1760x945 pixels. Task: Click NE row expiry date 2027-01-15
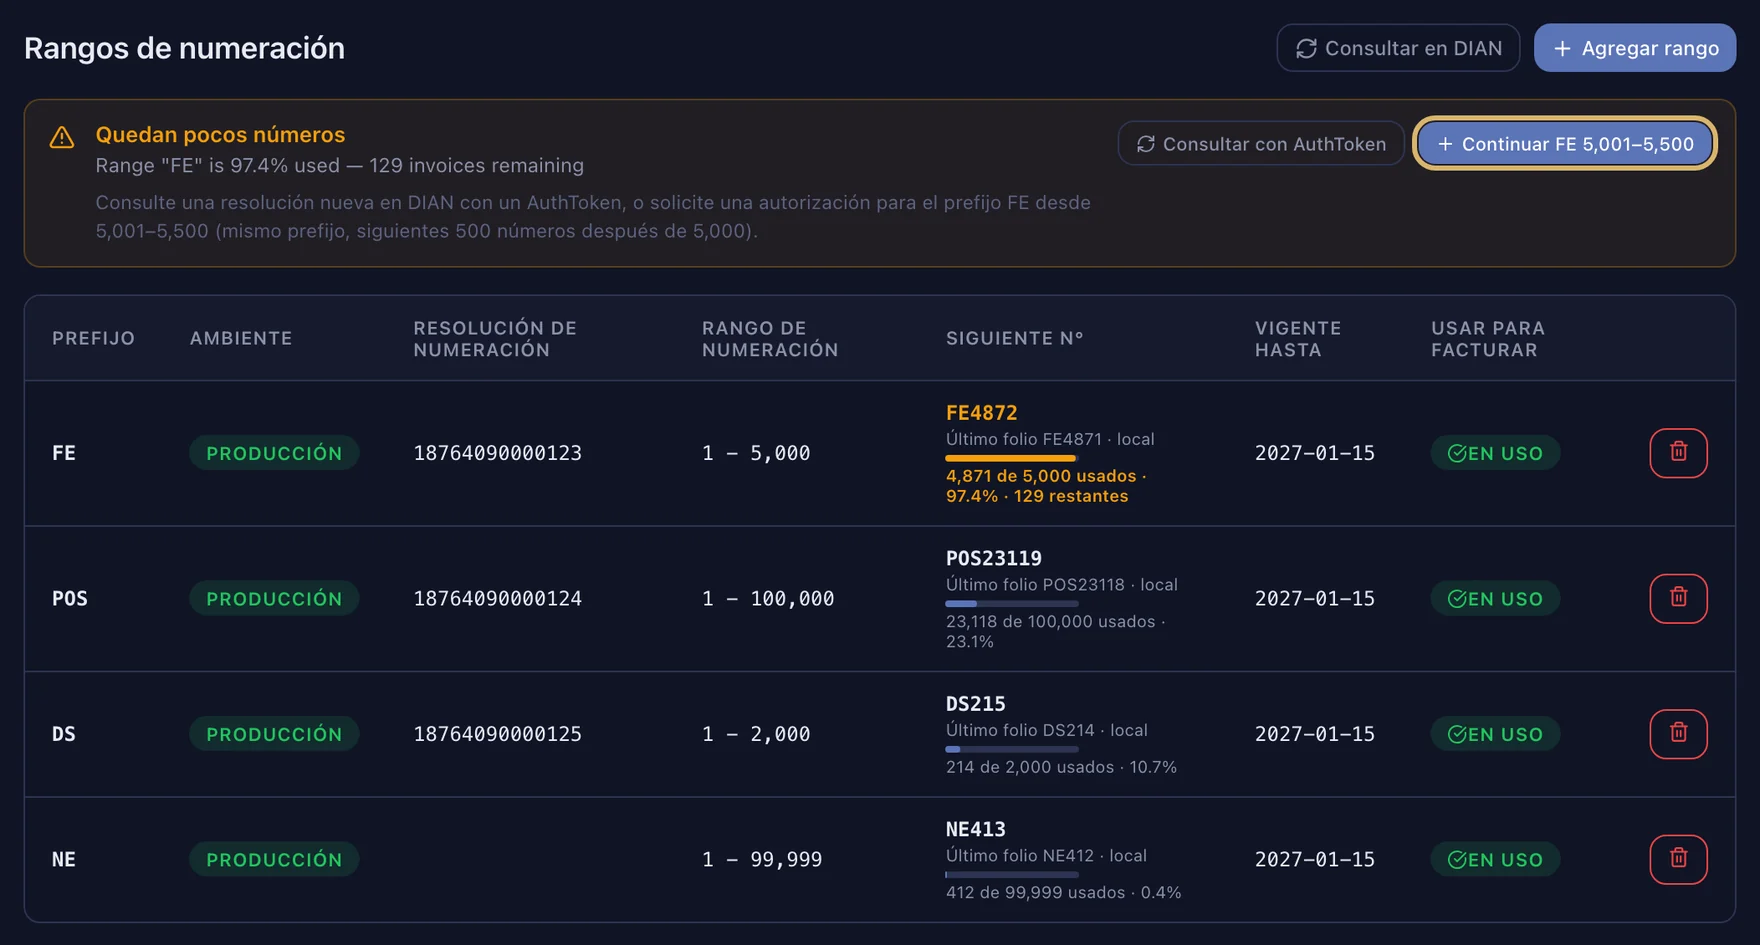coord(1315,859)
